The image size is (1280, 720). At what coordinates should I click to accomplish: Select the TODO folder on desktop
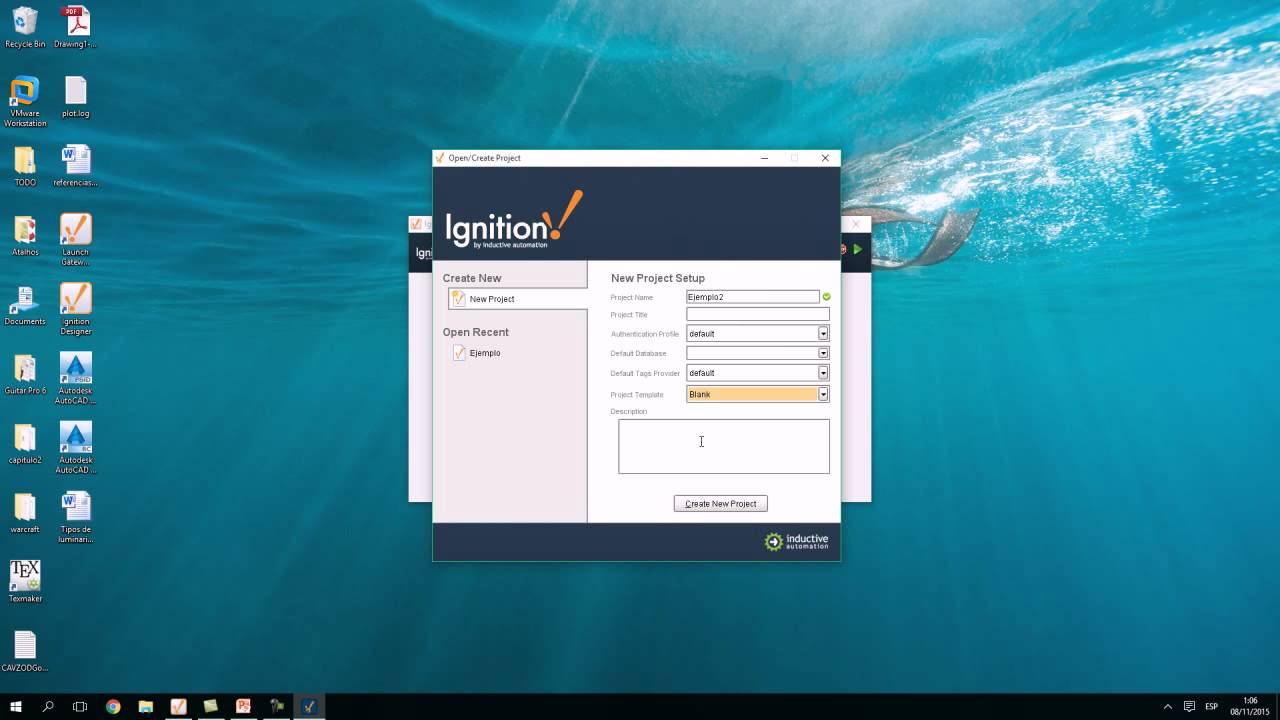point(25,166)
